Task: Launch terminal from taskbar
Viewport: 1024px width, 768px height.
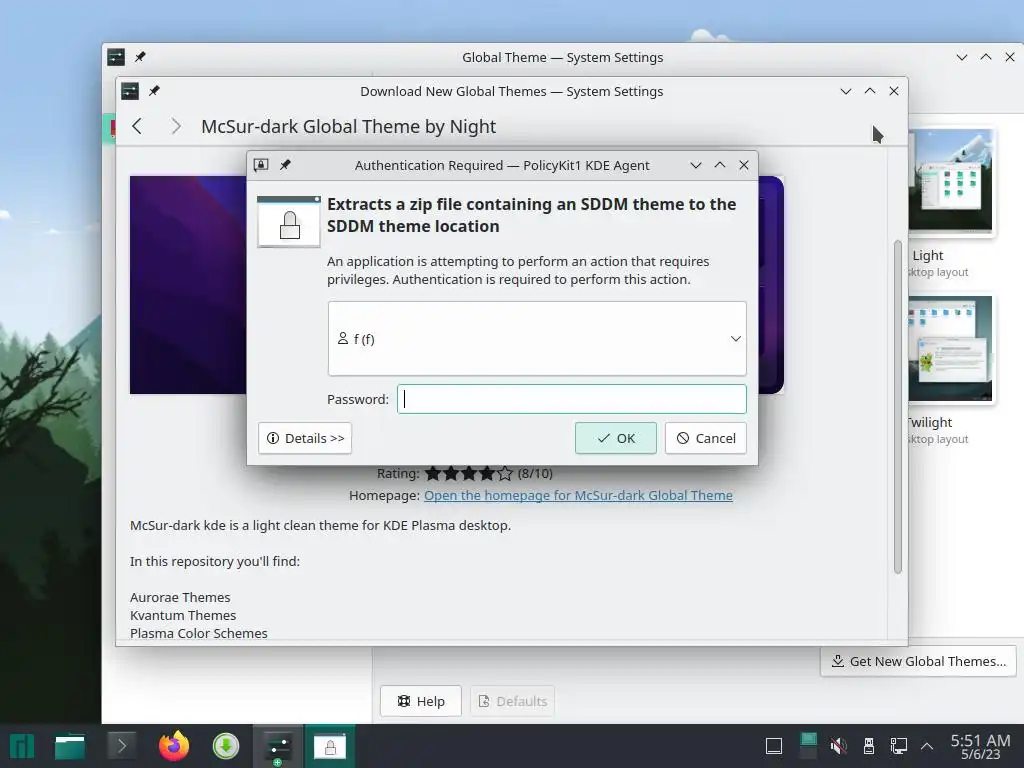Action: [x=121, y=746]
